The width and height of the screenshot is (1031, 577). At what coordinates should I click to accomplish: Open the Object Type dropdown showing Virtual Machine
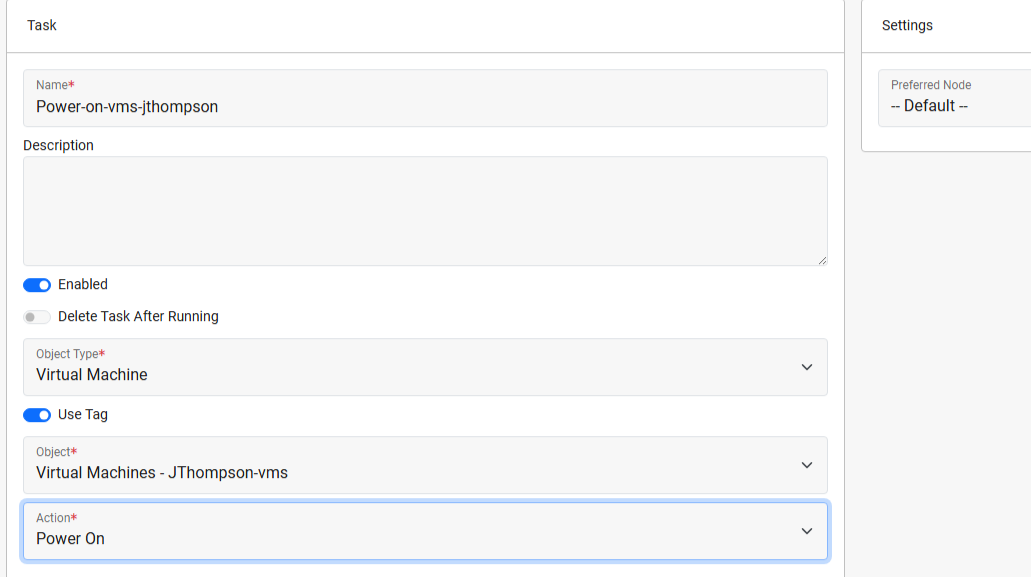pyautogui.click(x=400, y=367)
